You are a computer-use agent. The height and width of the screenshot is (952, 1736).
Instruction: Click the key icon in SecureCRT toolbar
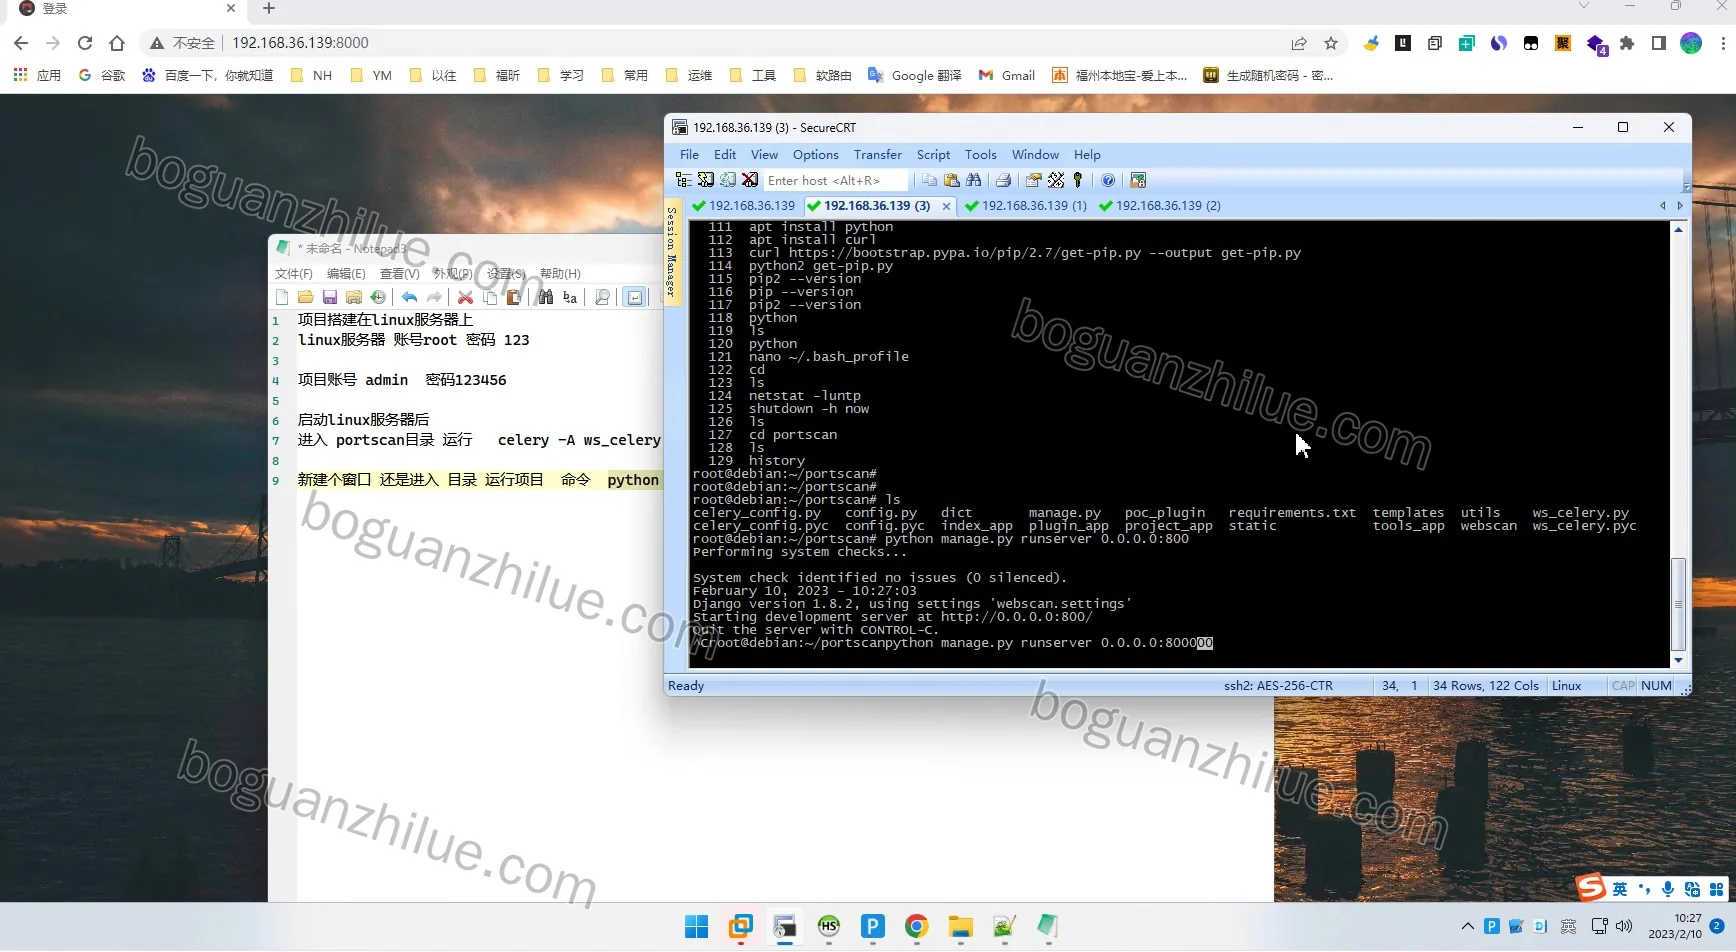click(1078, 180)
